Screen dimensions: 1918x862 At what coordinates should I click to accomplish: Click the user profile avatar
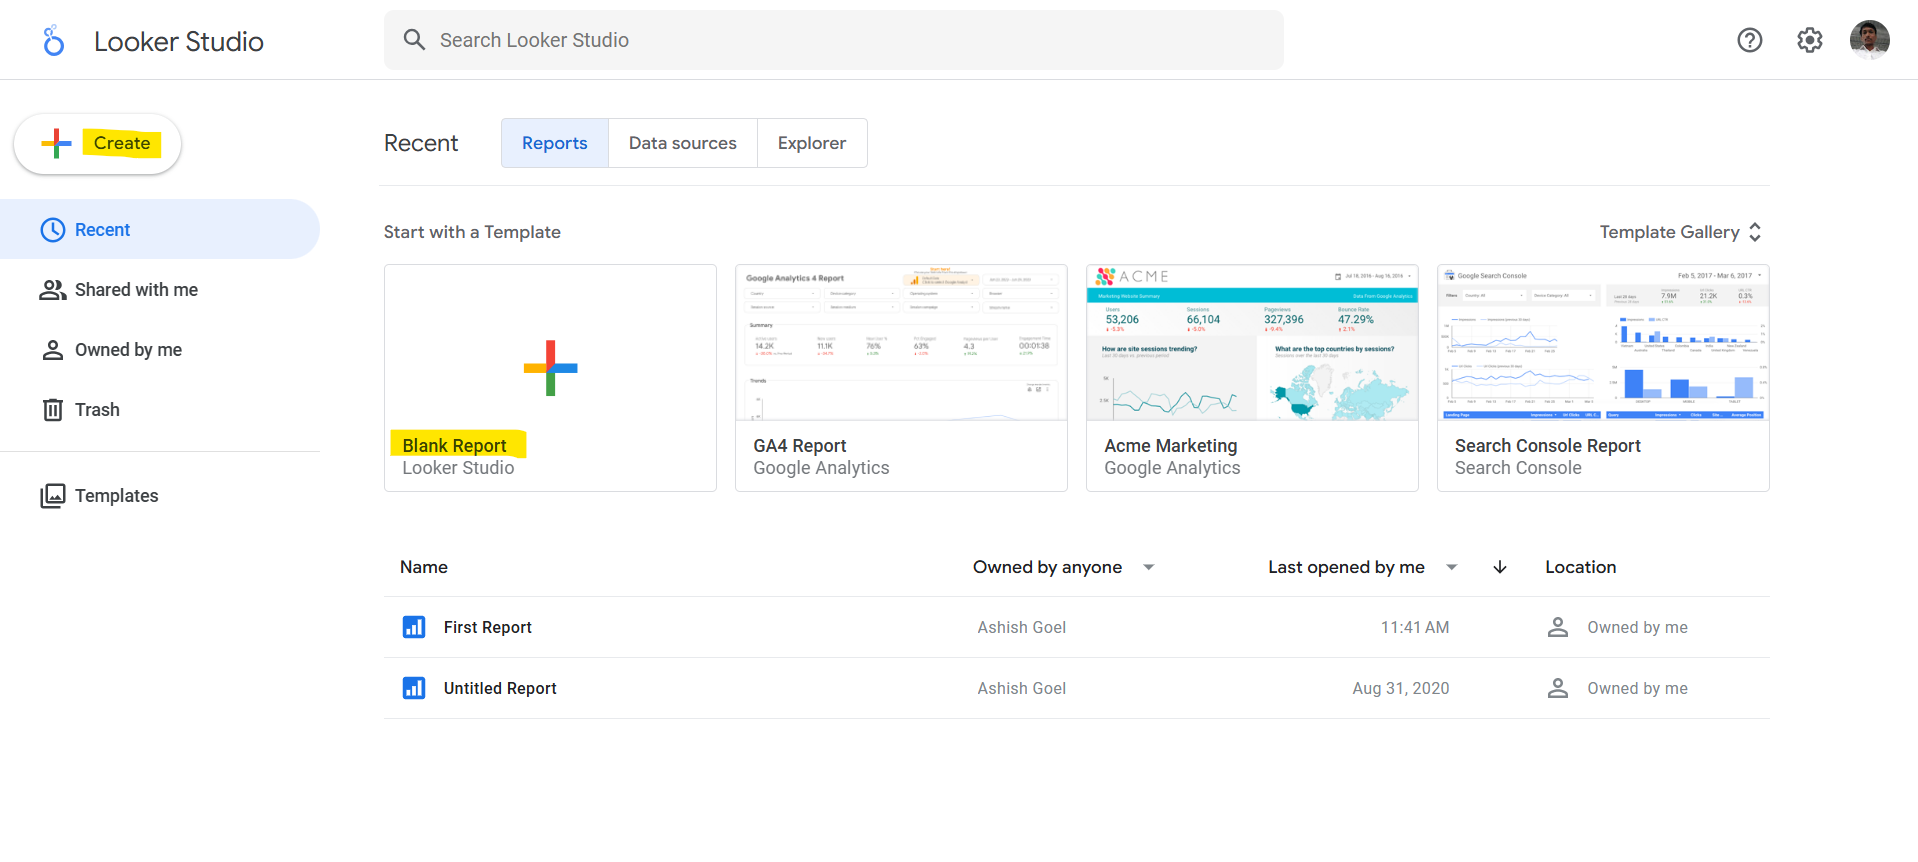[1868, 40]
